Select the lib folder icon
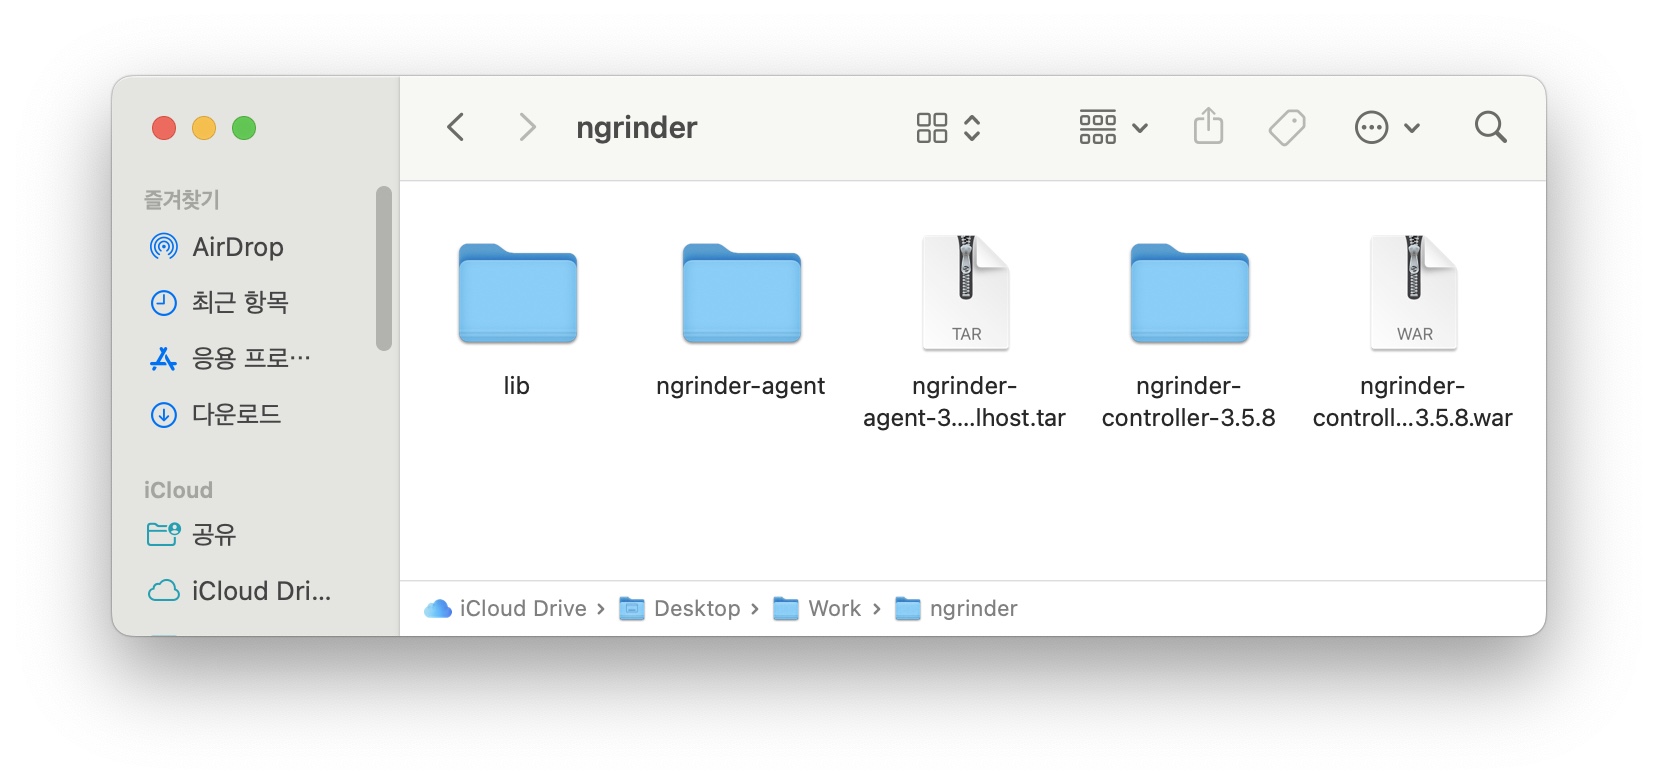 [x=517, y=294]
